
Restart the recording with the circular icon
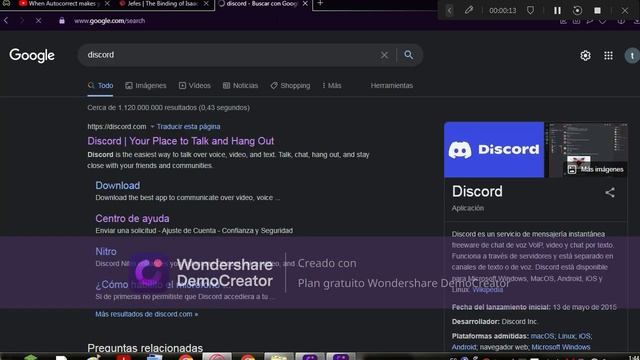click(577, 10)
